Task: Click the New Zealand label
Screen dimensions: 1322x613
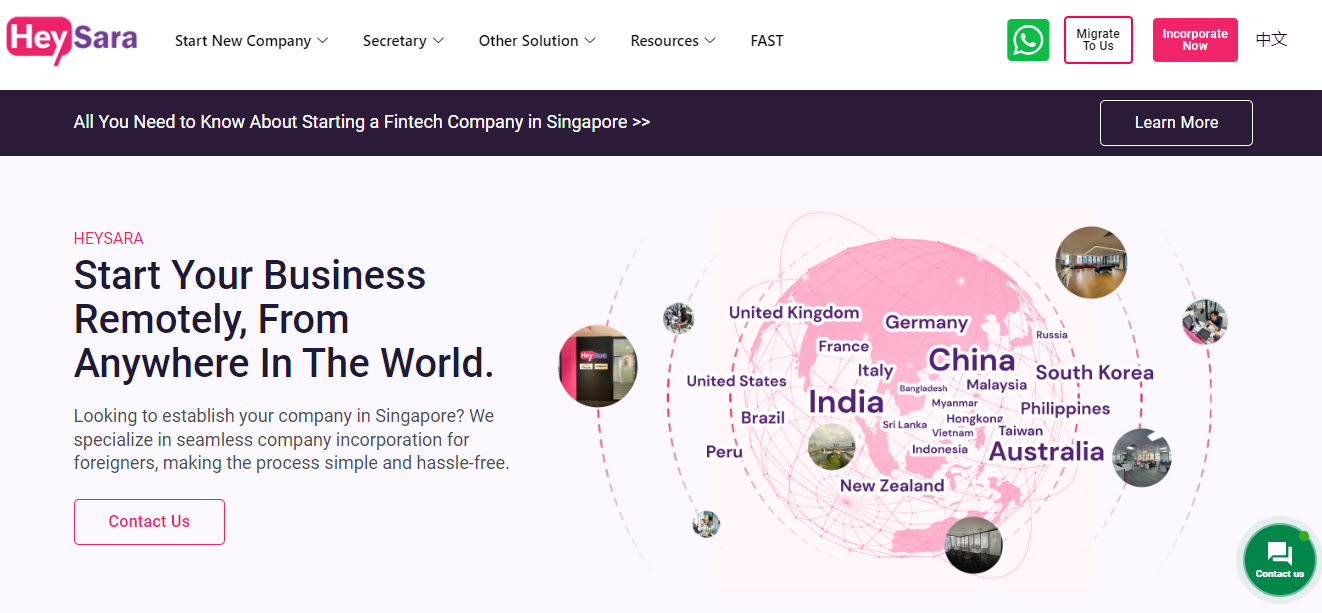Action: click(892, 486)
